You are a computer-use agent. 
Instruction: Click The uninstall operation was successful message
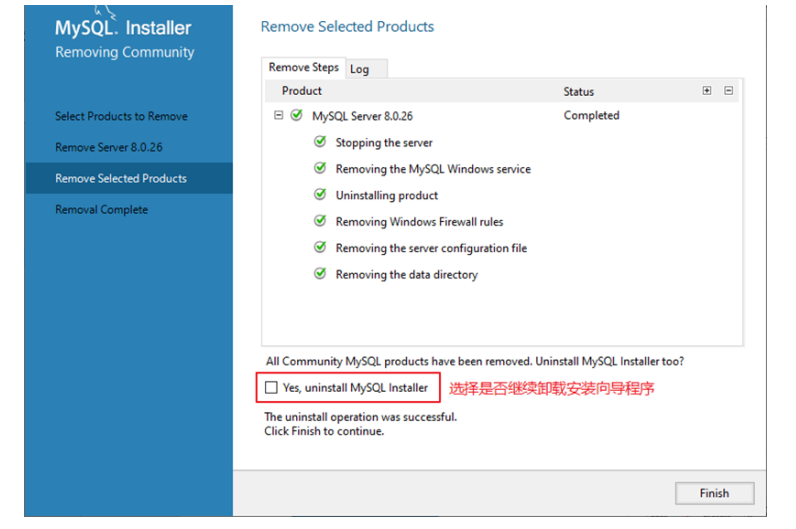pos(360,417)
